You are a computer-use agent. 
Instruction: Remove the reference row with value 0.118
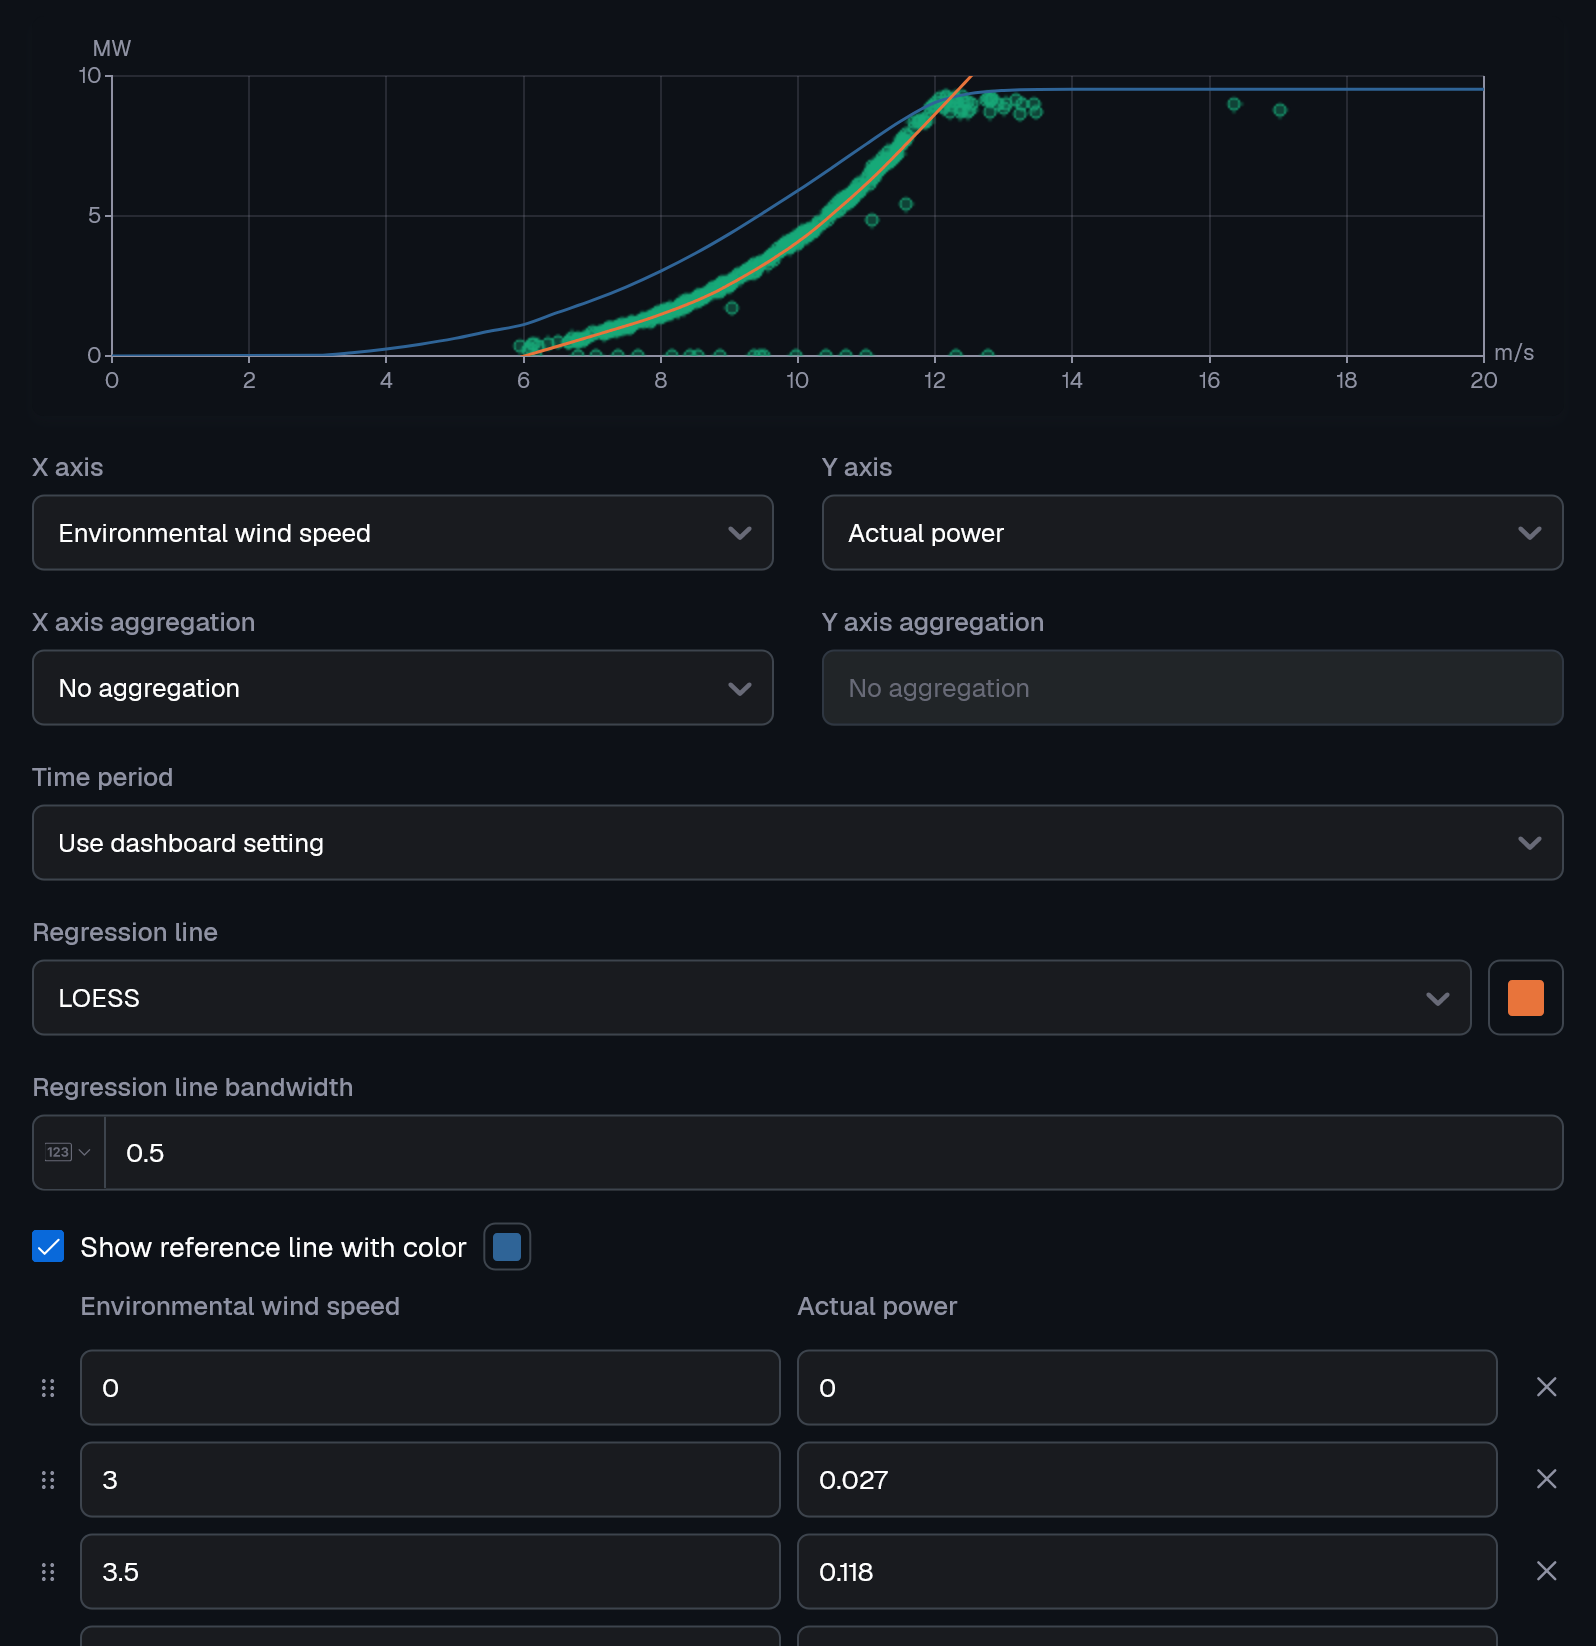pos(1546,1571)
